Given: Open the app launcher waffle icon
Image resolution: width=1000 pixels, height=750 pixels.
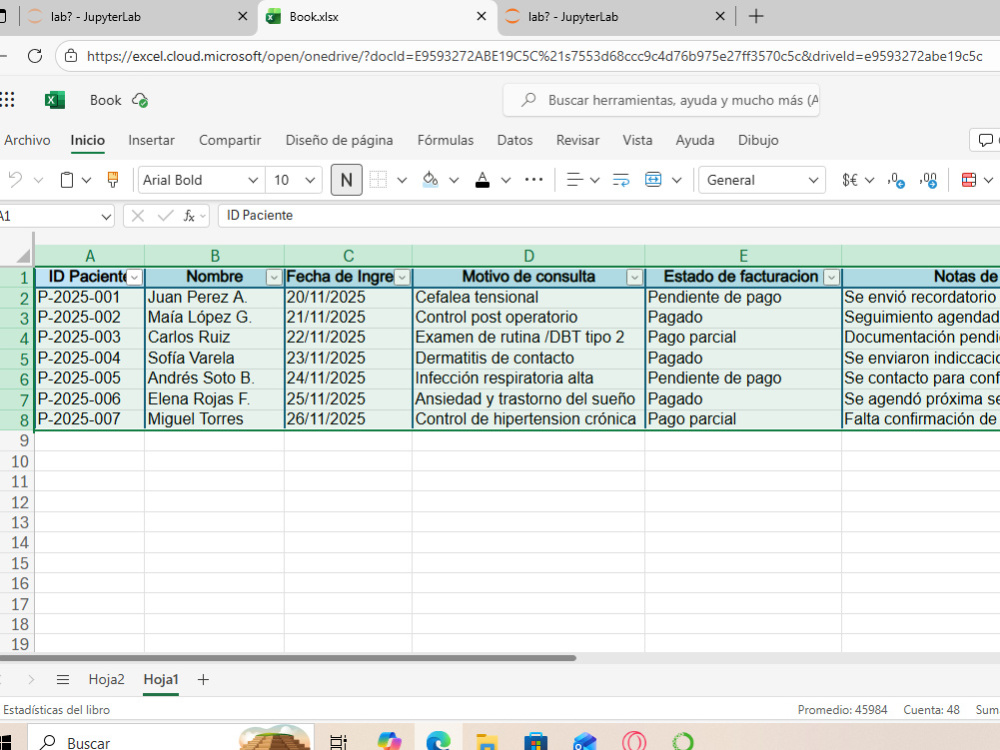Looking at the screenshot, I should tap(7, 99).
